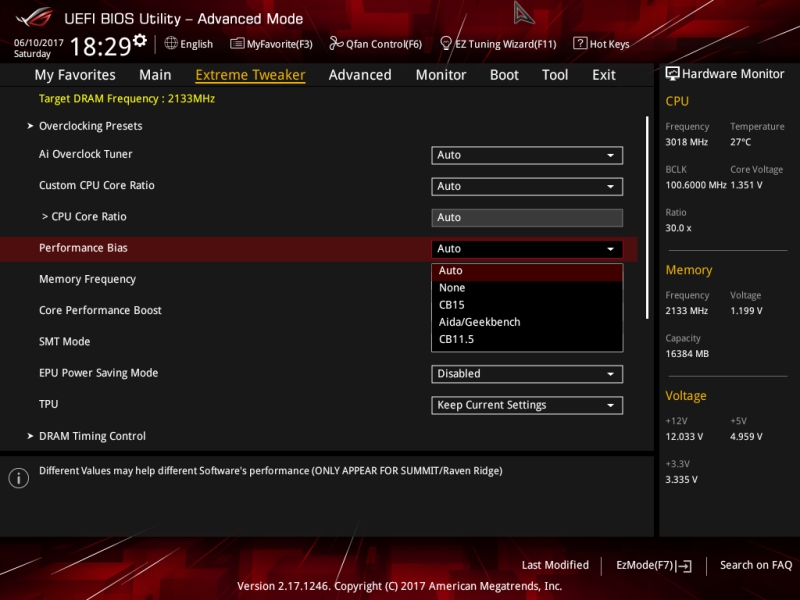Click the 16384 MB memory capacity value
This screenshot has width=800, height=600.
point(687,354)
